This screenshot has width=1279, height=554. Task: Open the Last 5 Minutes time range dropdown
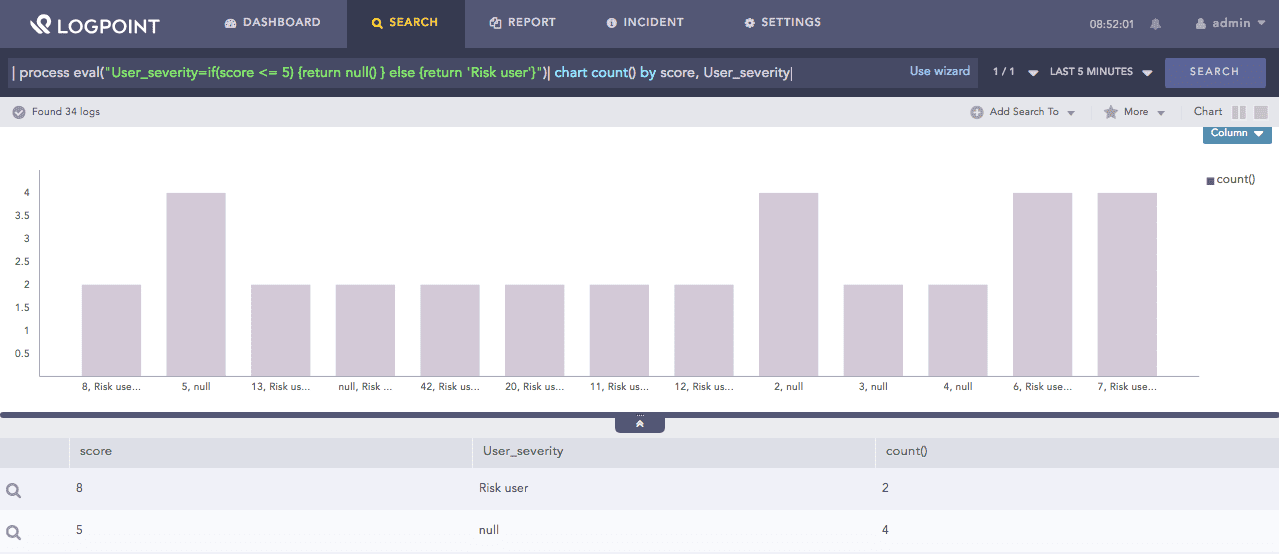pyautogui.click(x=1101, y=72)
